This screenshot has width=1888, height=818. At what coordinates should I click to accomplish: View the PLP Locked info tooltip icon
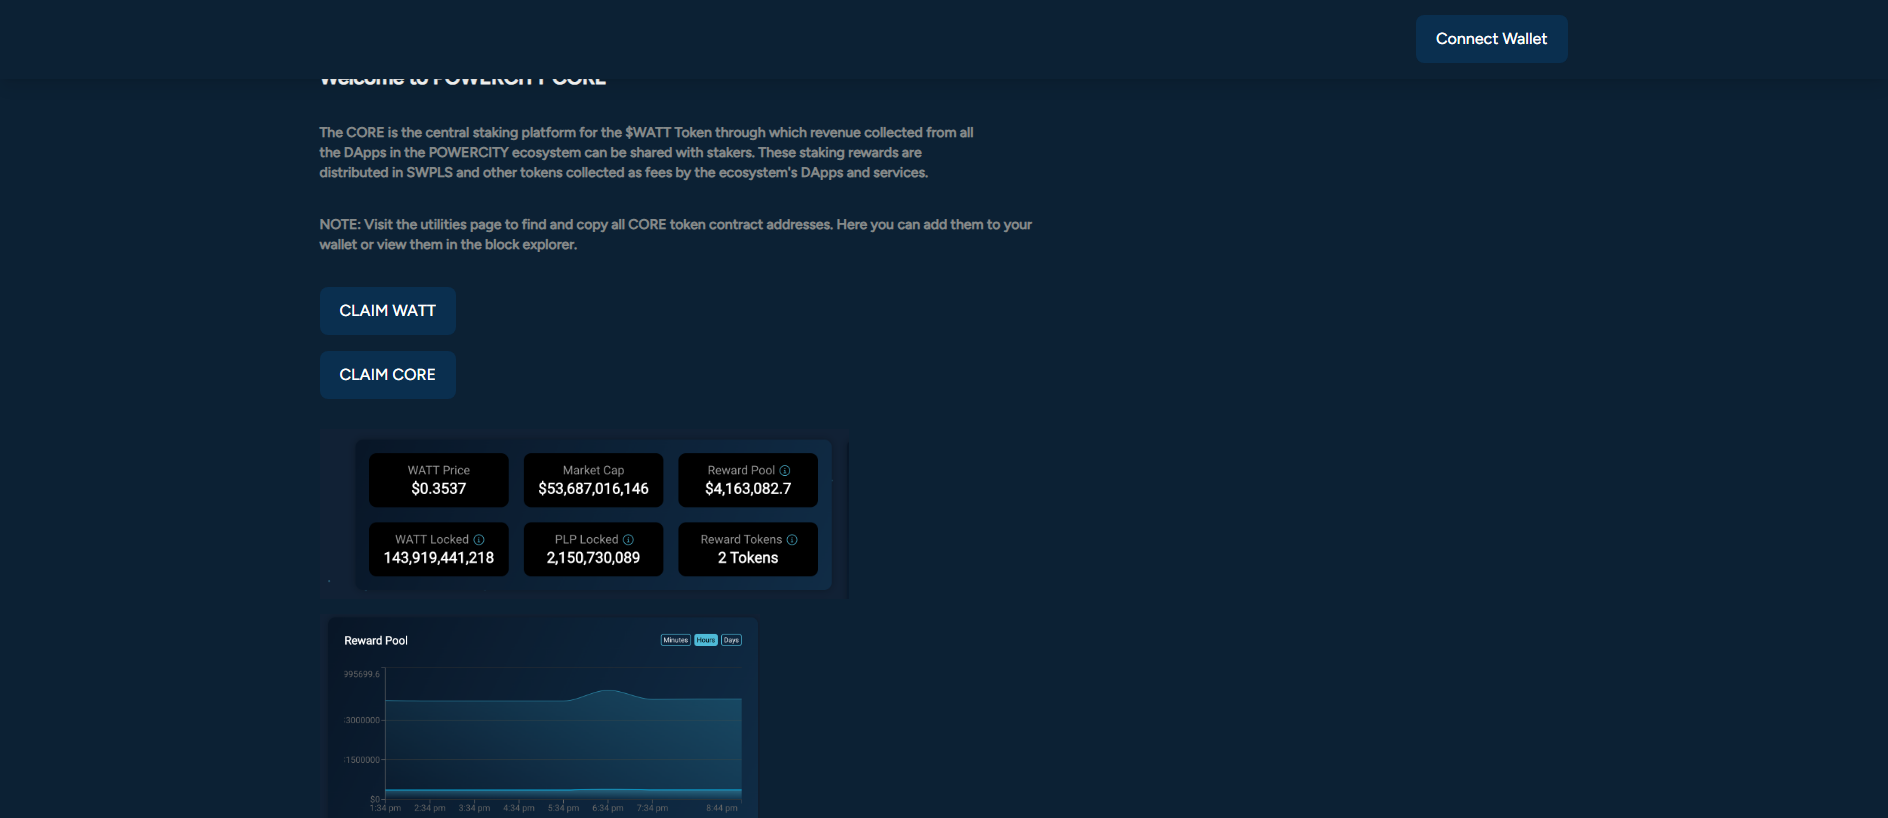pos(628,540)
